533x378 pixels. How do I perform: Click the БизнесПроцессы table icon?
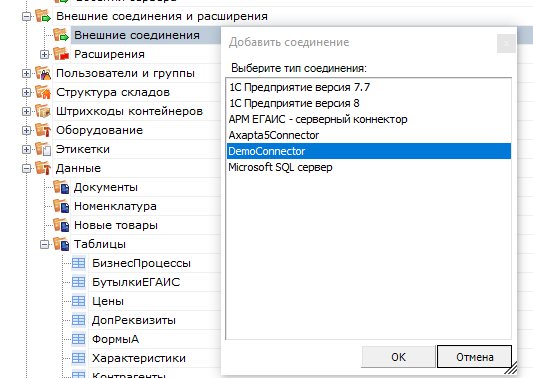click(x=79, y=263)
